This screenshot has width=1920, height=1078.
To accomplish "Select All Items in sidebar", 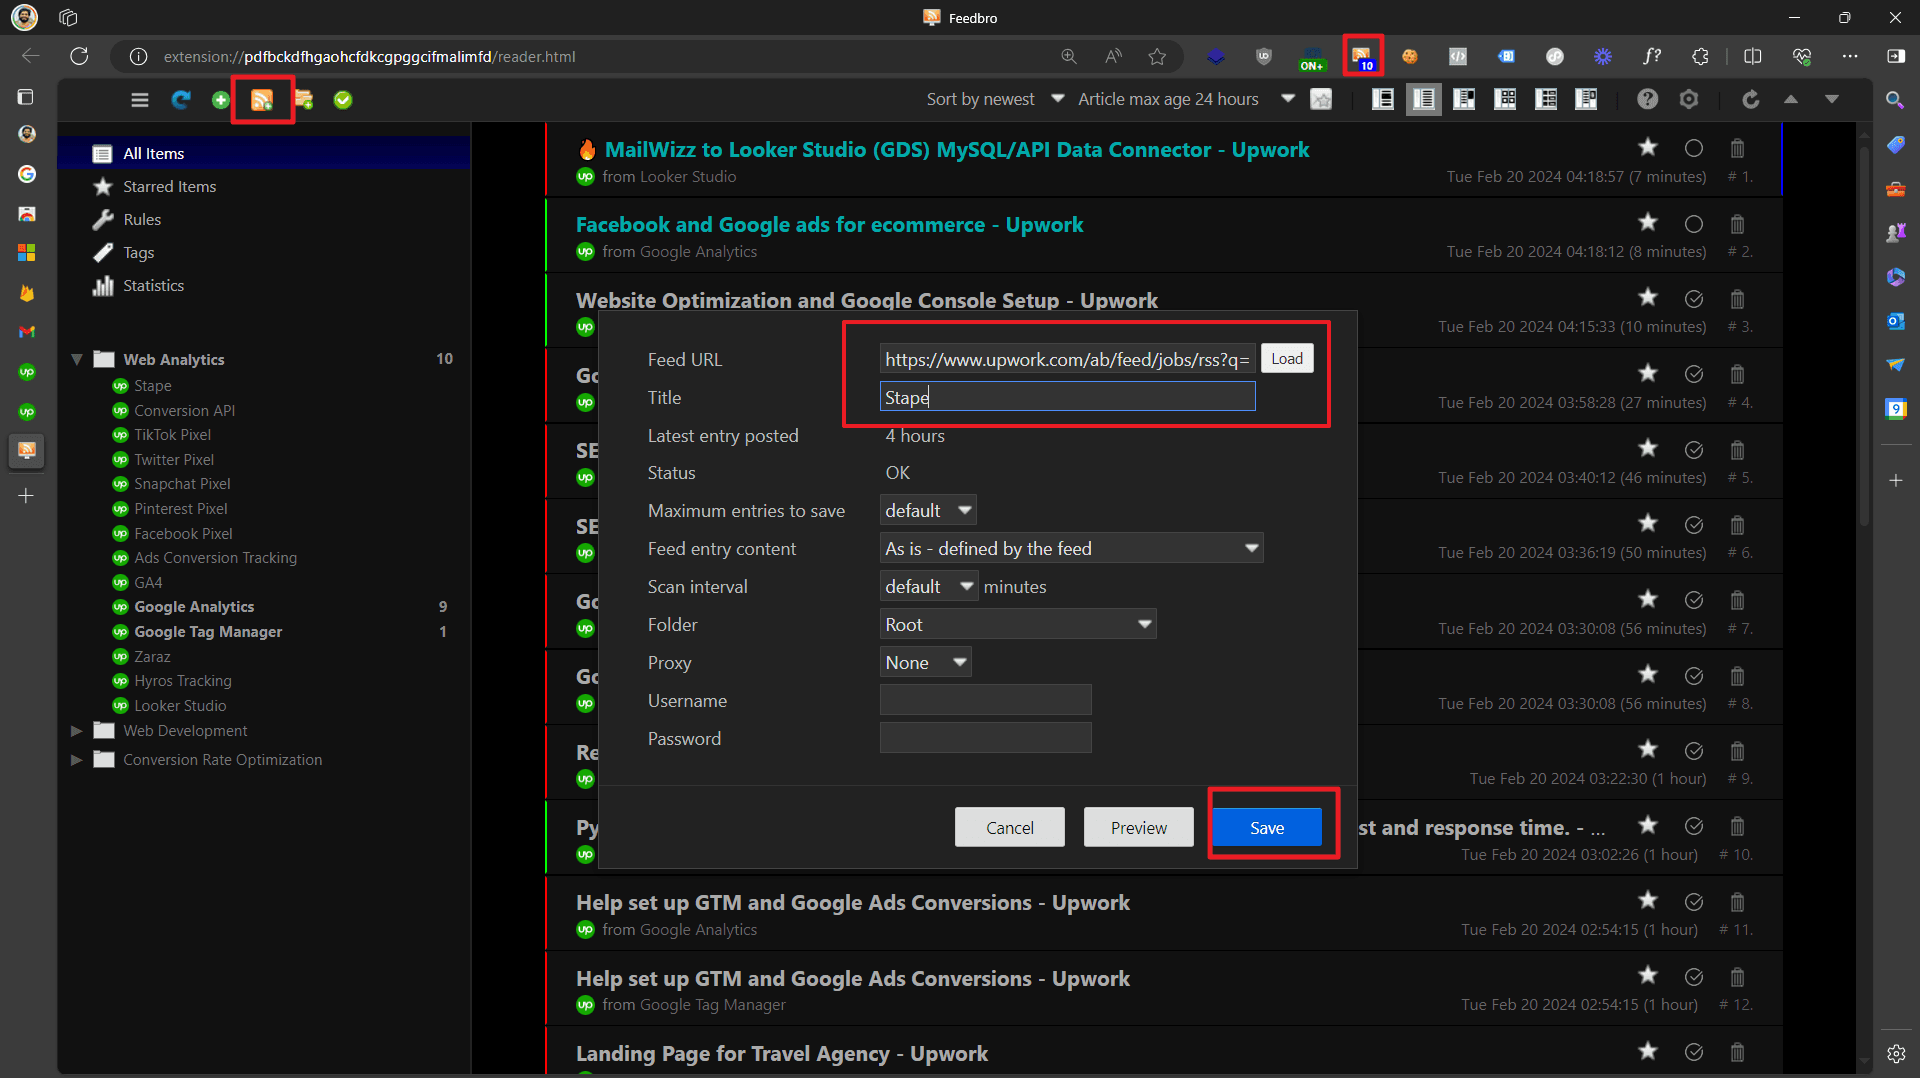I will point(264,153).
